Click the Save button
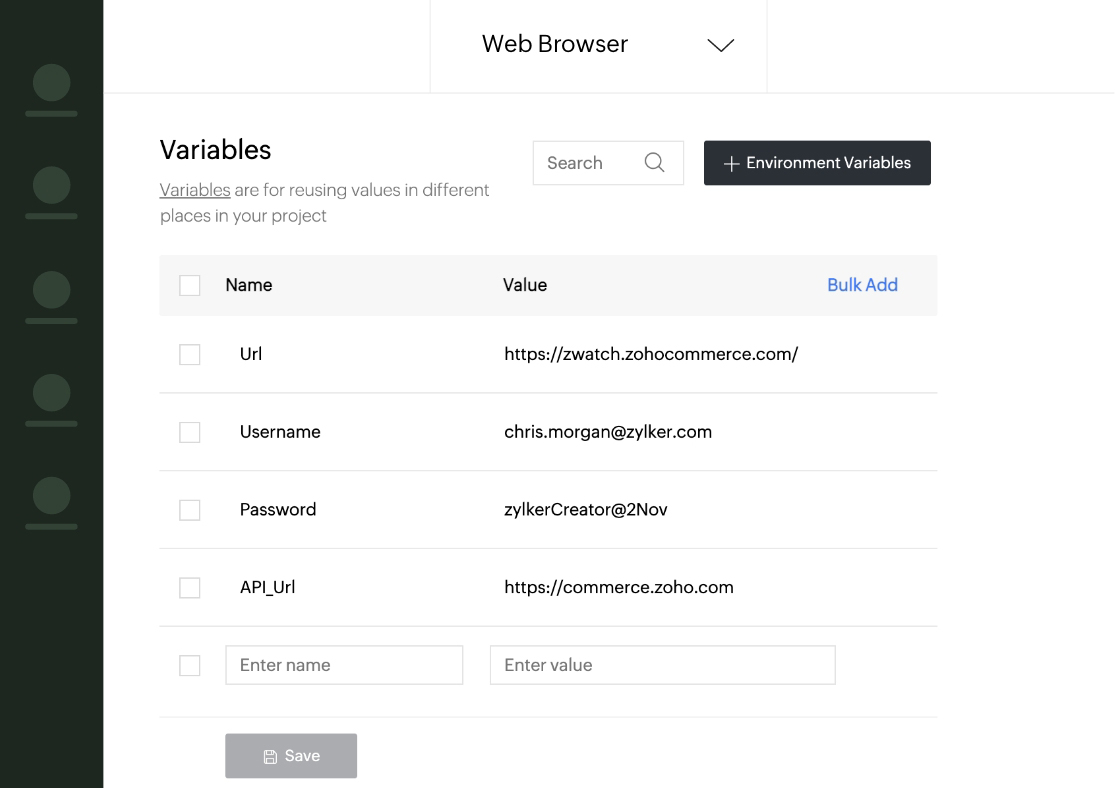The height and width of the screenshot is (788, 1115). 291,756
